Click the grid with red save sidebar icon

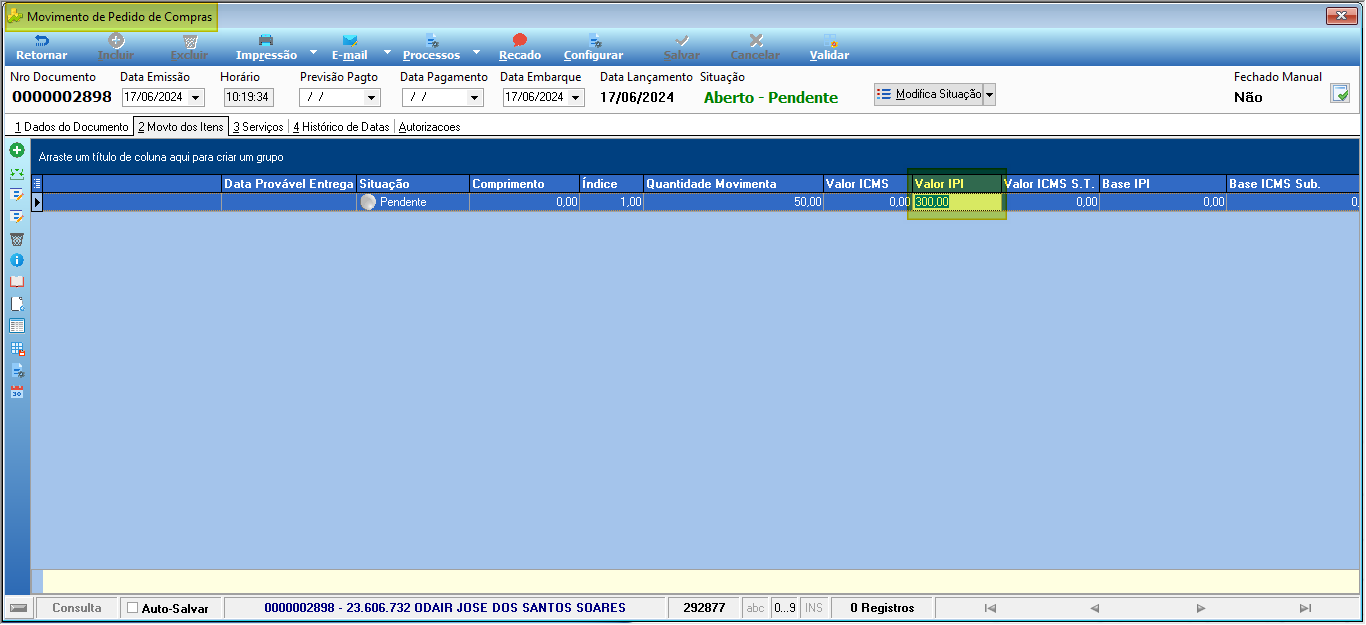tap(17, 348)
